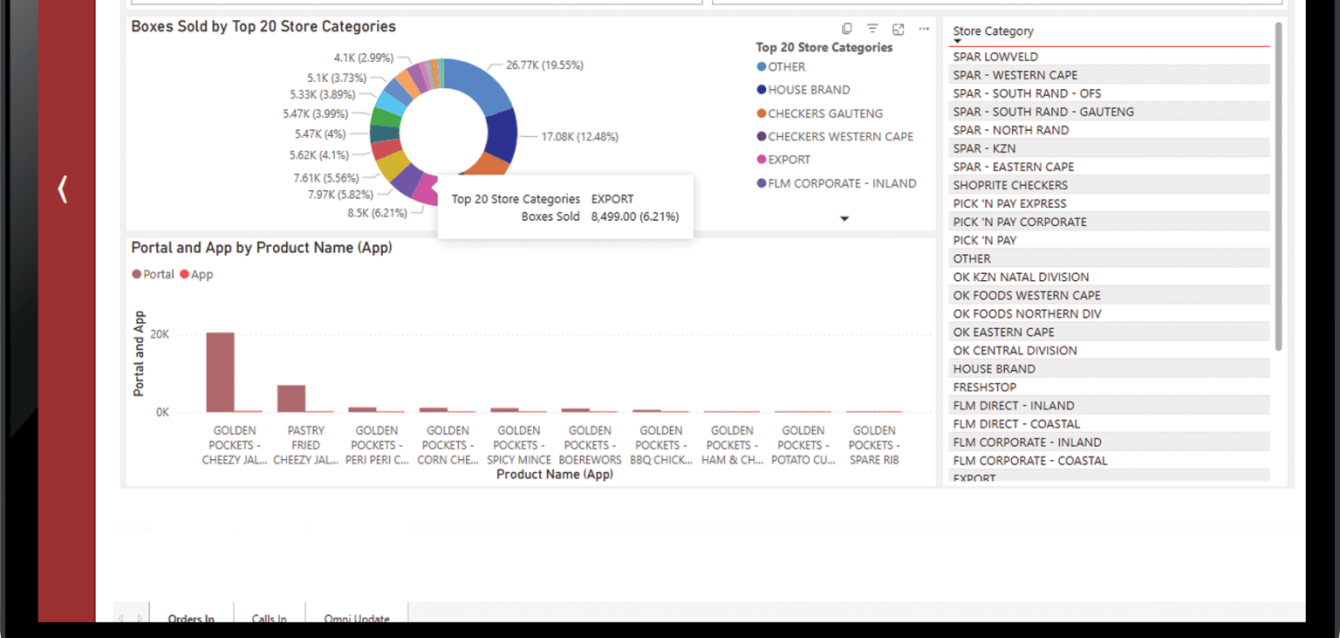Screen dimensions: 1340x638
Task: Select HOUSE BRAND row in Store Category list
Action: click(1109, 368)
